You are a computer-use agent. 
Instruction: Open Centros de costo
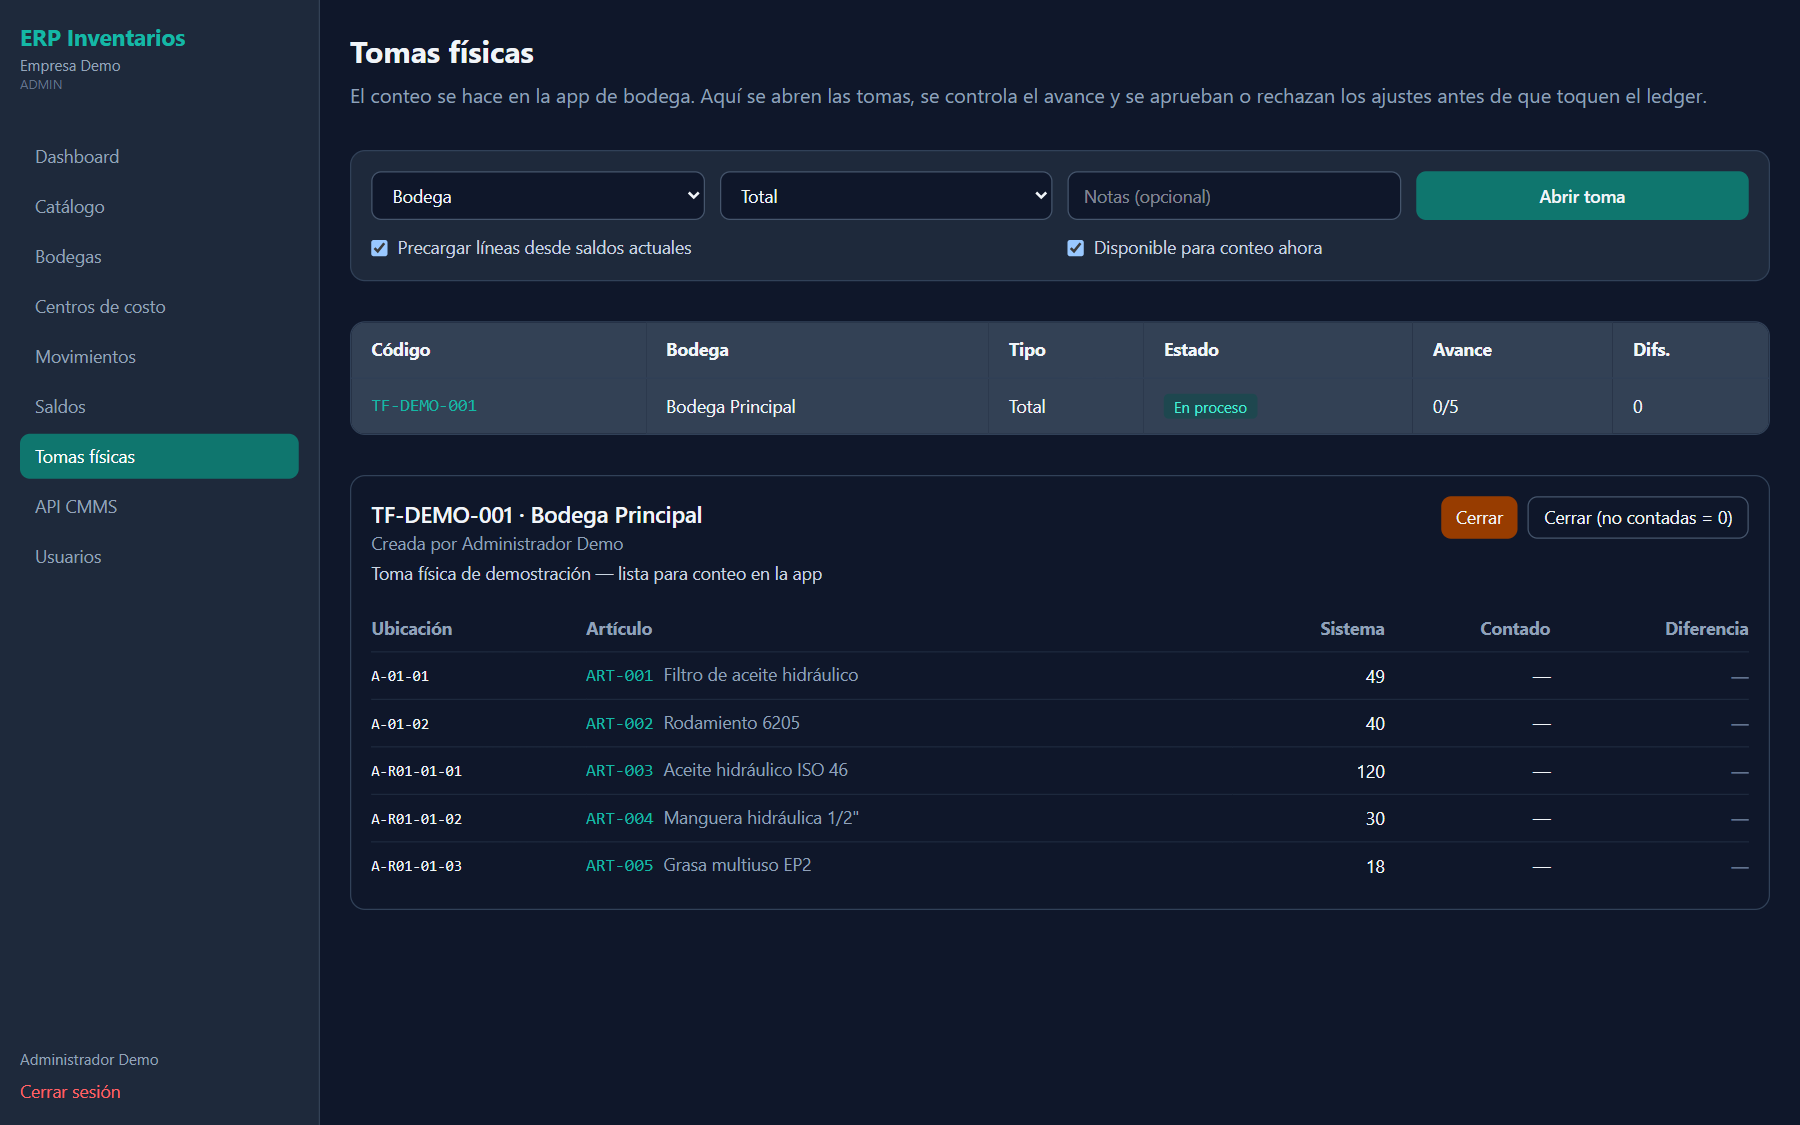tap(159, 307)
